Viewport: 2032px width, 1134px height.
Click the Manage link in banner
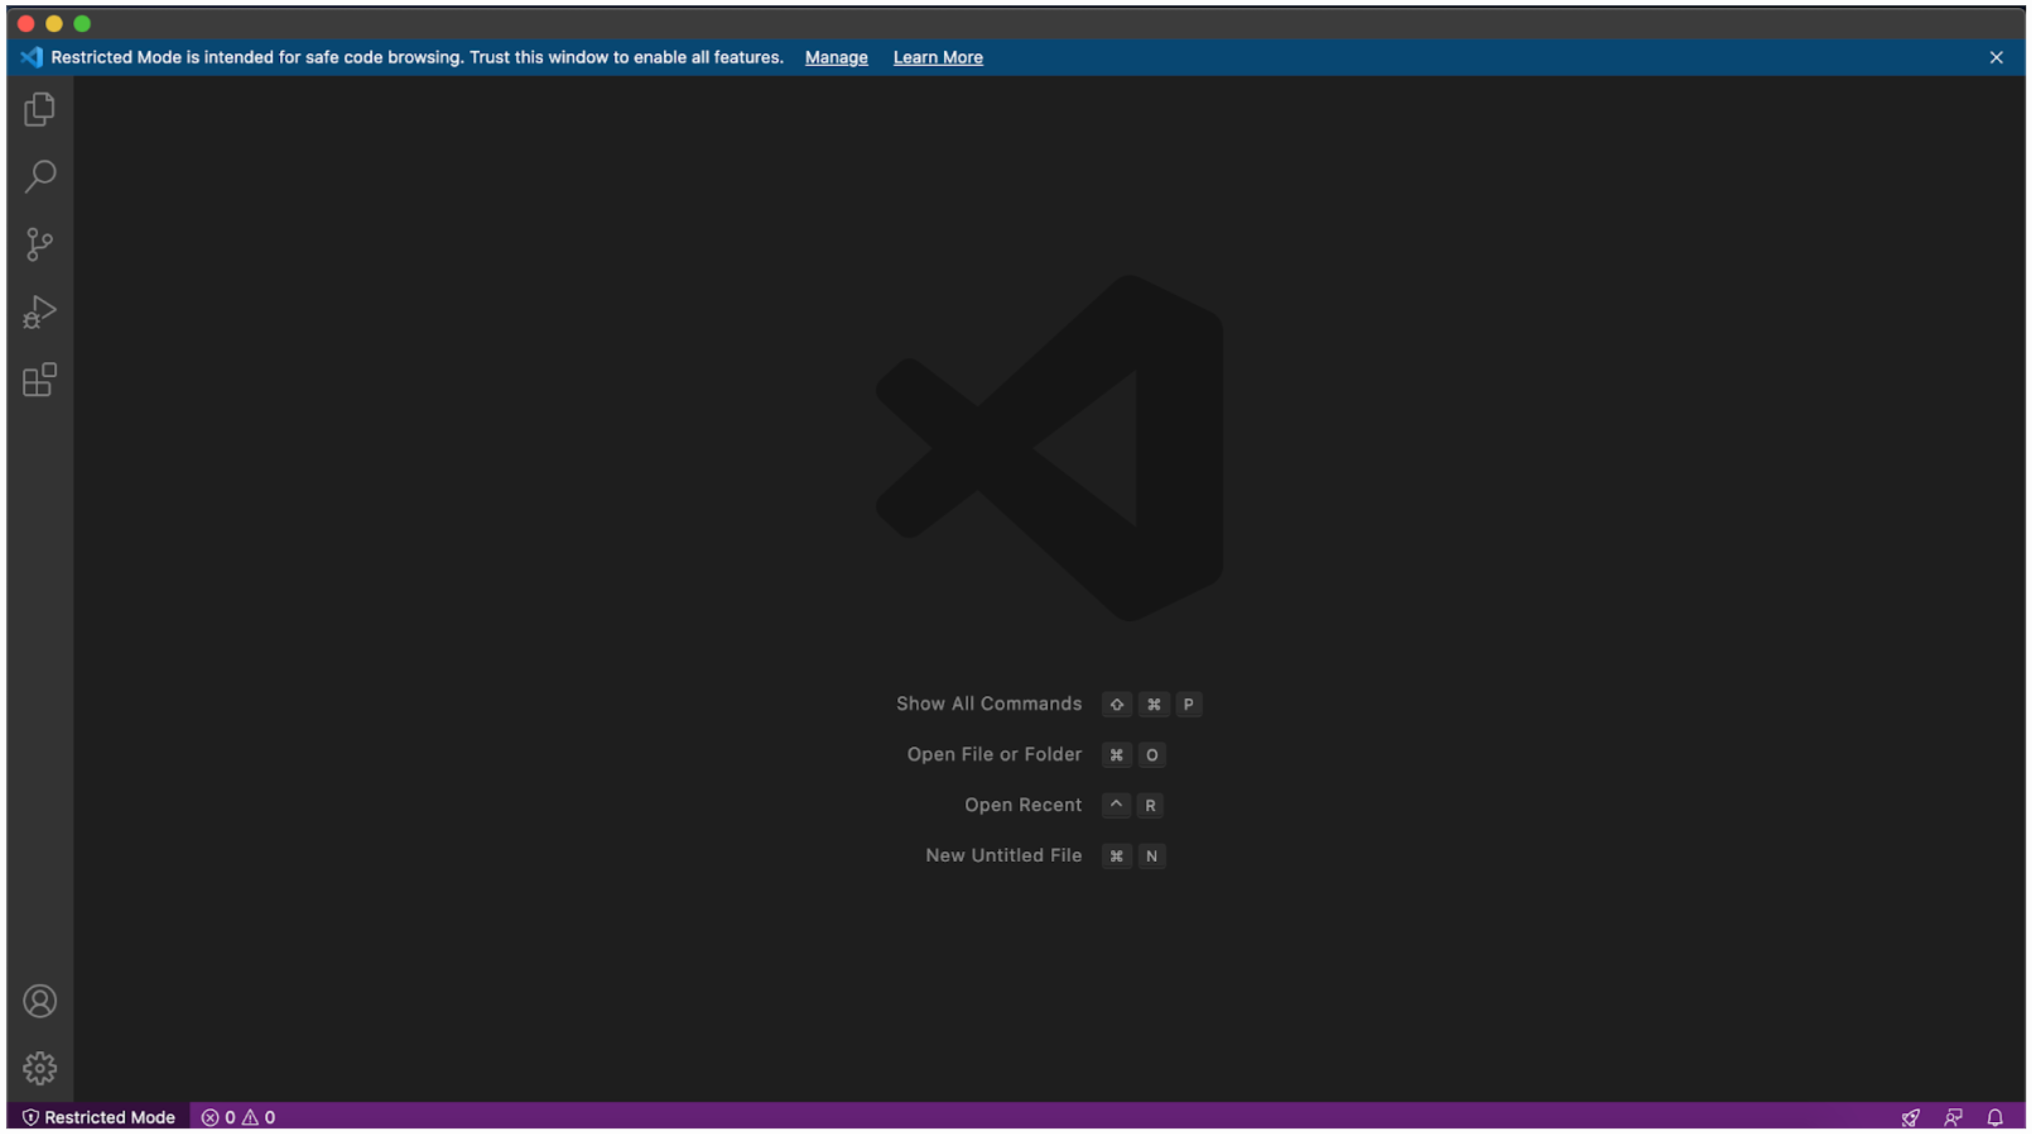coord(836,58)
